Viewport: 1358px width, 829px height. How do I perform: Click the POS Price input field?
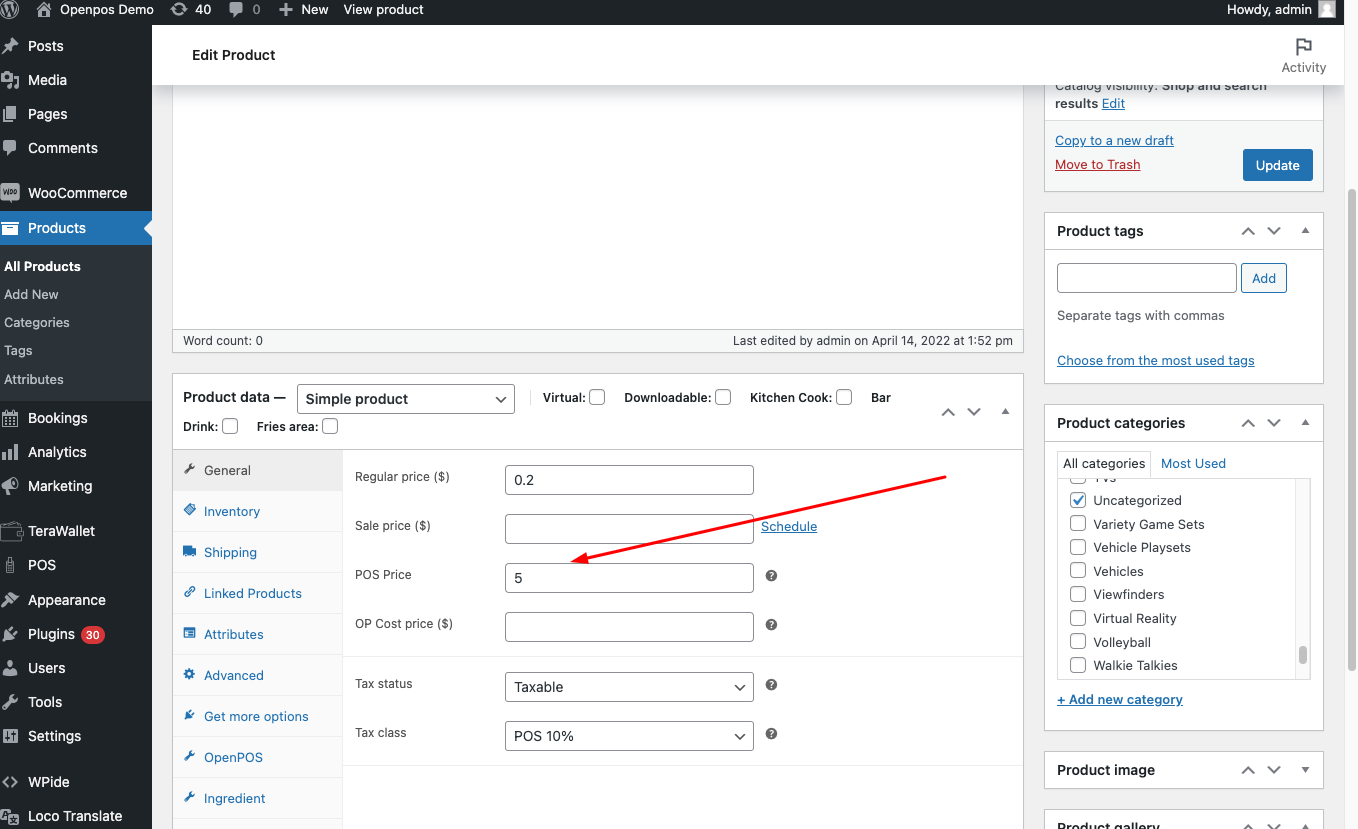tap(629, 578)
